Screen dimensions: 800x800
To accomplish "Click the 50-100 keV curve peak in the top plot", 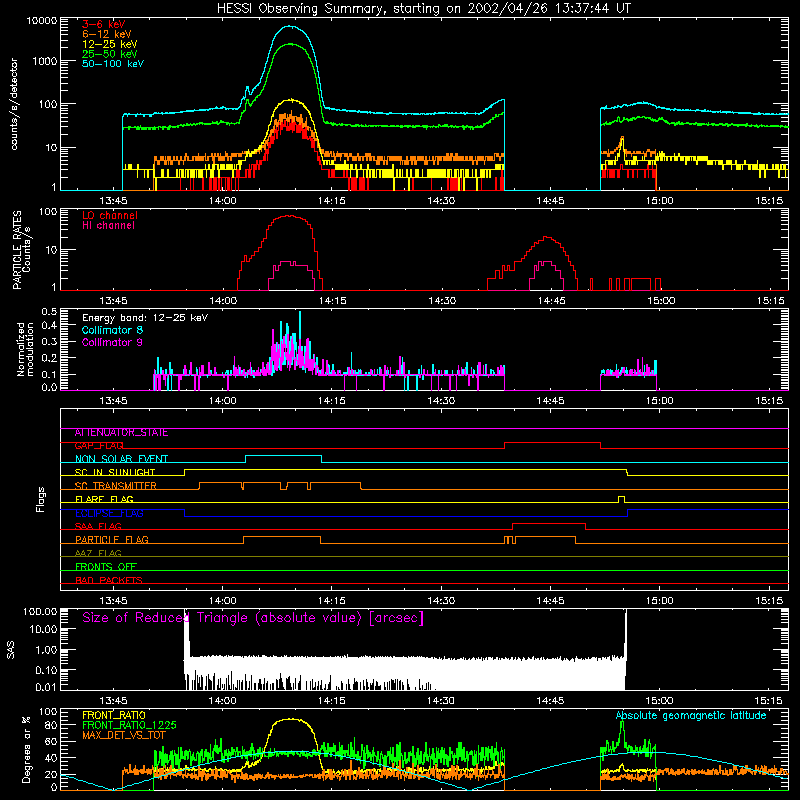I will click(x=290, y=27).
